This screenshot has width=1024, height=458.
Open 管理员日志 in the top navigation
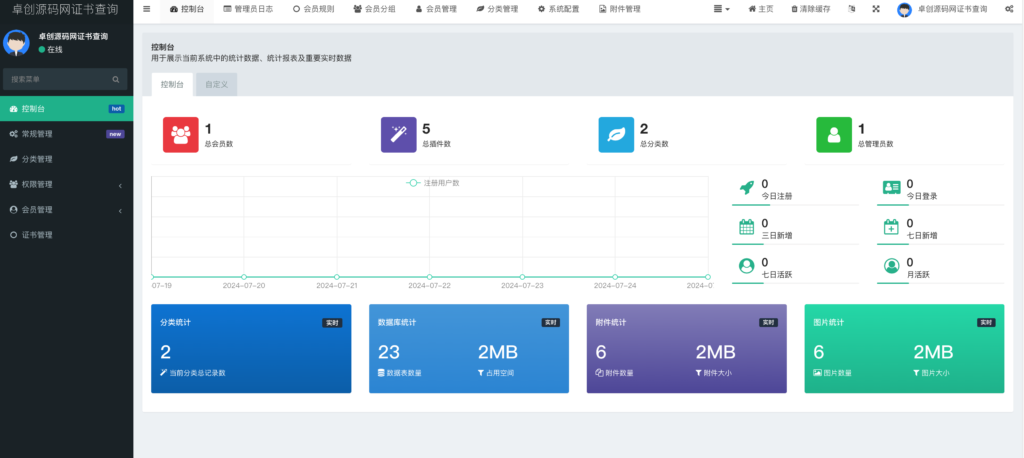246,9
